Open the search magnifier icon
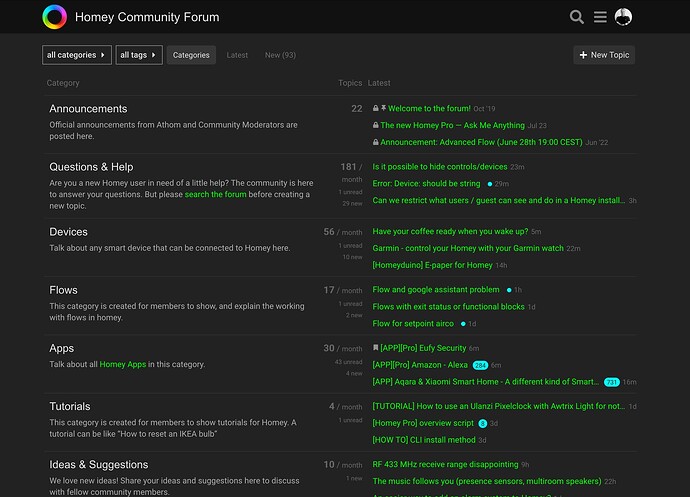 click(x=576, y=17)
